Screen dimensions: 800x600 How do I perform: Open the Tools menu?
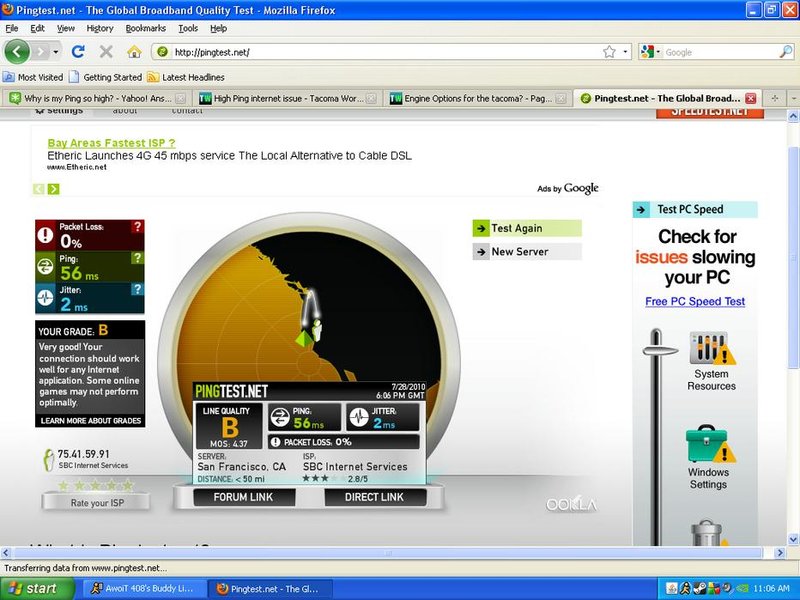pyautogui.click(x=188, y=29)
